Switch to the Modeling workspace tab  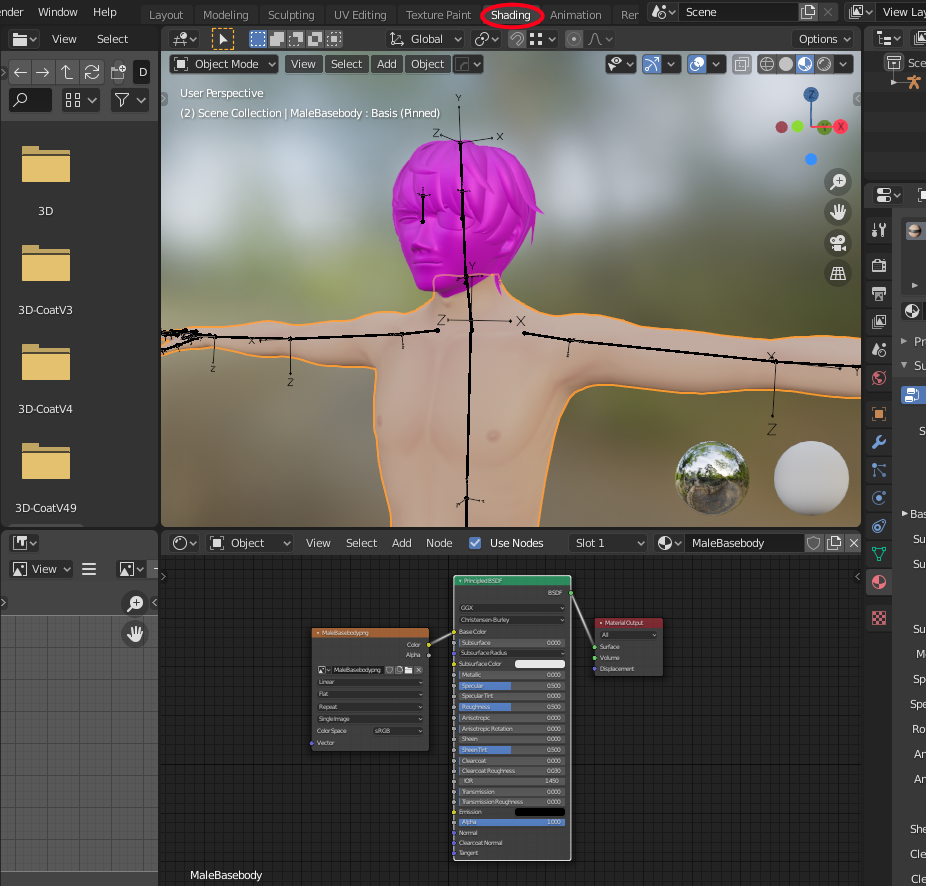[x=226, y=15]
